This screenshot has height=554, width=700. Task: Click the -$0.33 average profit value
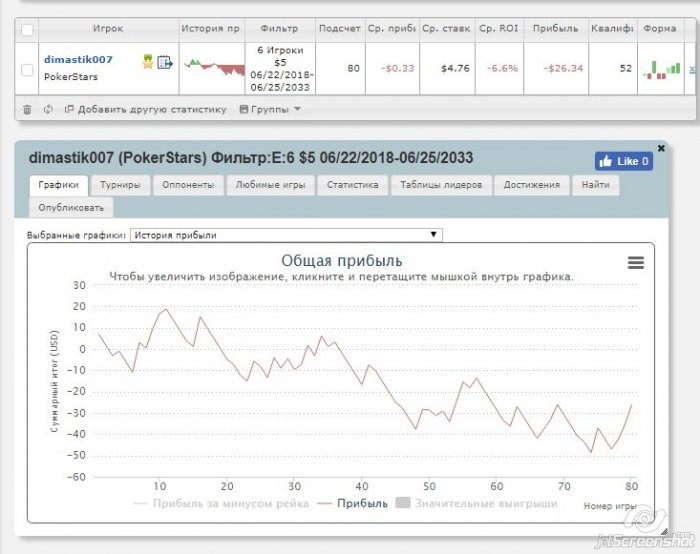pos(397,68)
